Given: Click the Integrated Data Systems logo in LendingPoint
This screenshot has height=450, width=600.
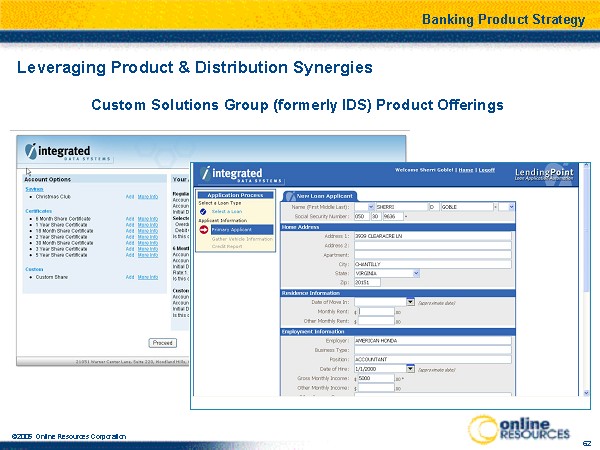Looking at the screenshot, I should tap(233, 175).
